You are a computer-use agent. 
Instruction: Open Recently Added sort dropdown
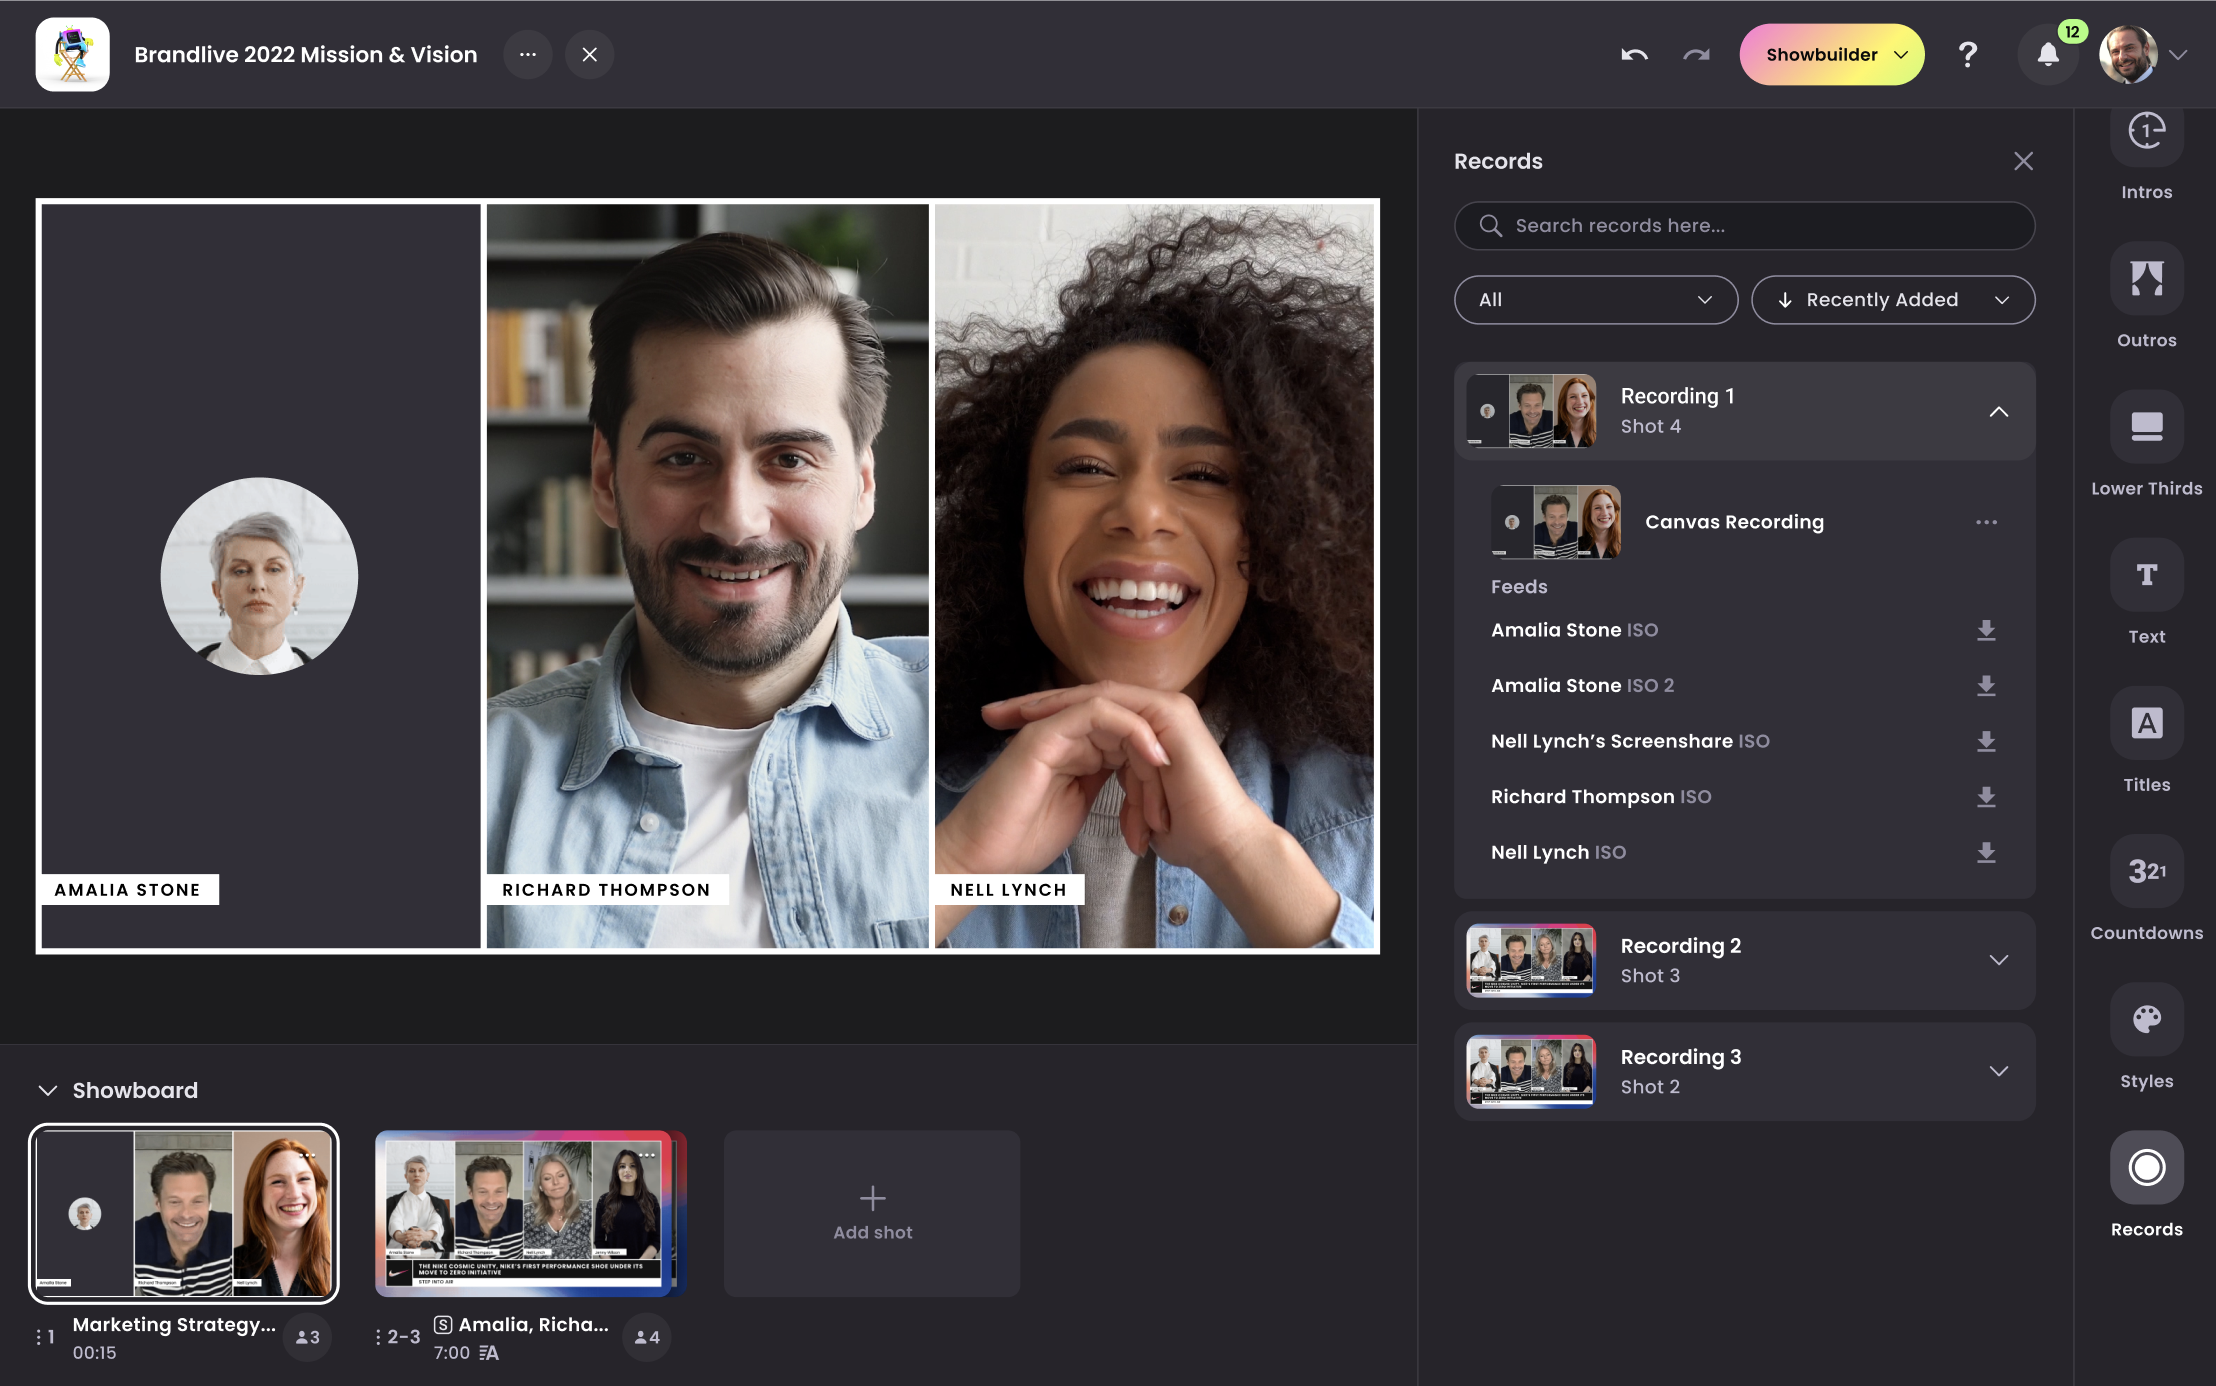click(1892, 300)
